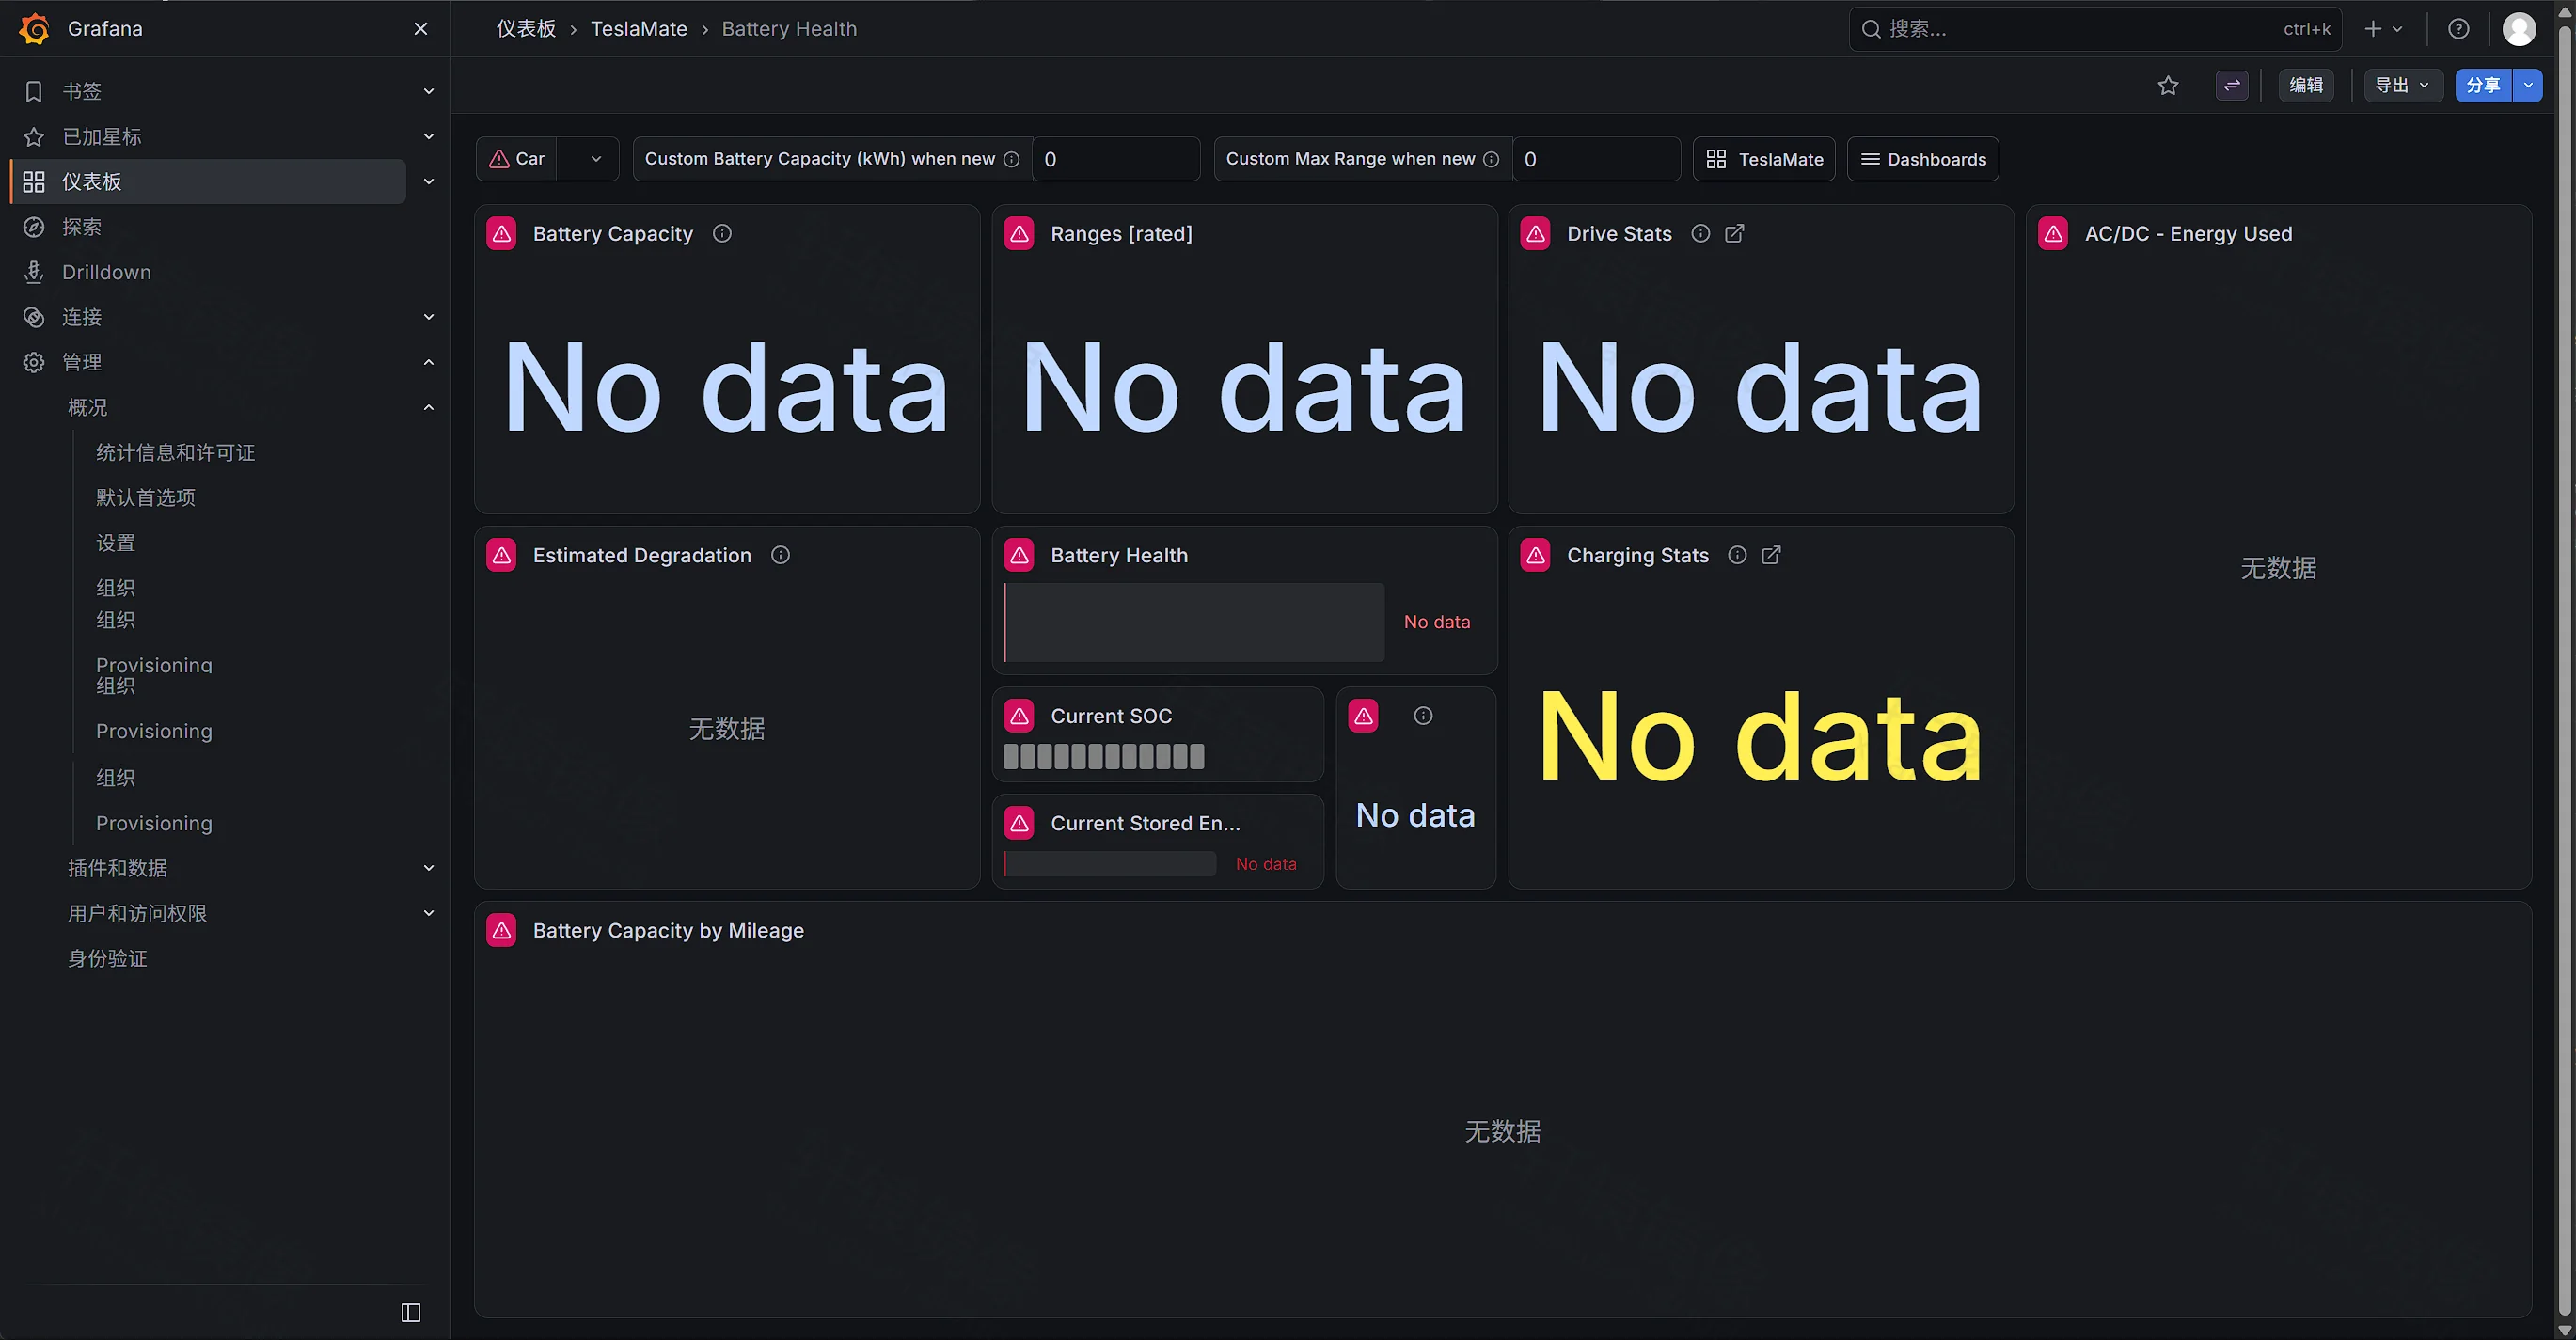This screenshot has width=2576, height=1340.
Task: Click the Car variable warning icon
Action: 500,159
